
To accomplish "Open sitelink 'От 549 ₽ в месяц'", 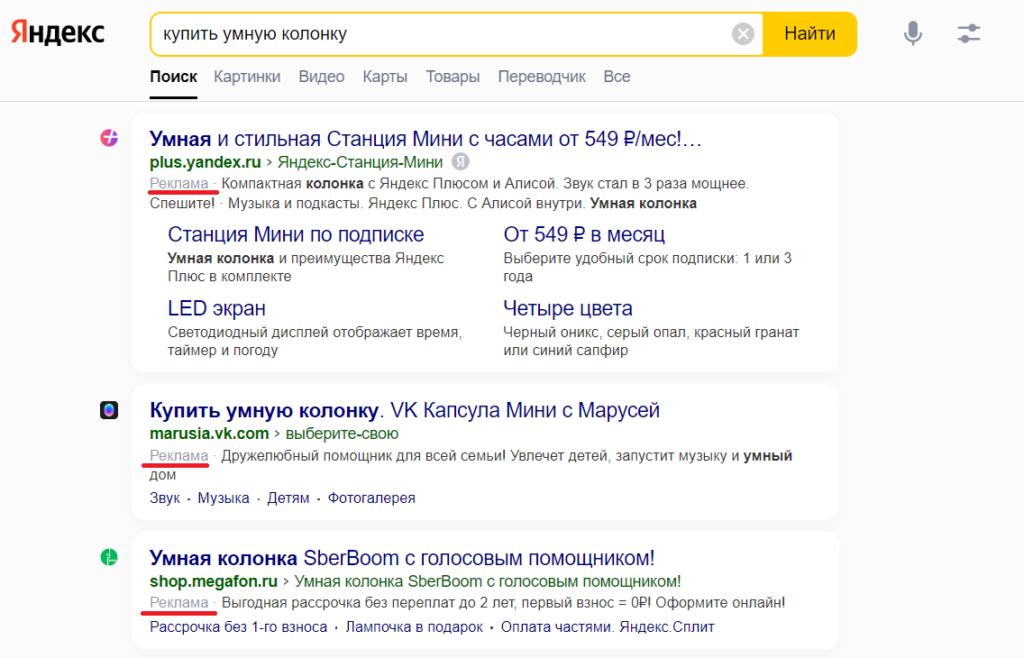I will pyautogui.click(x=584, y=234).
